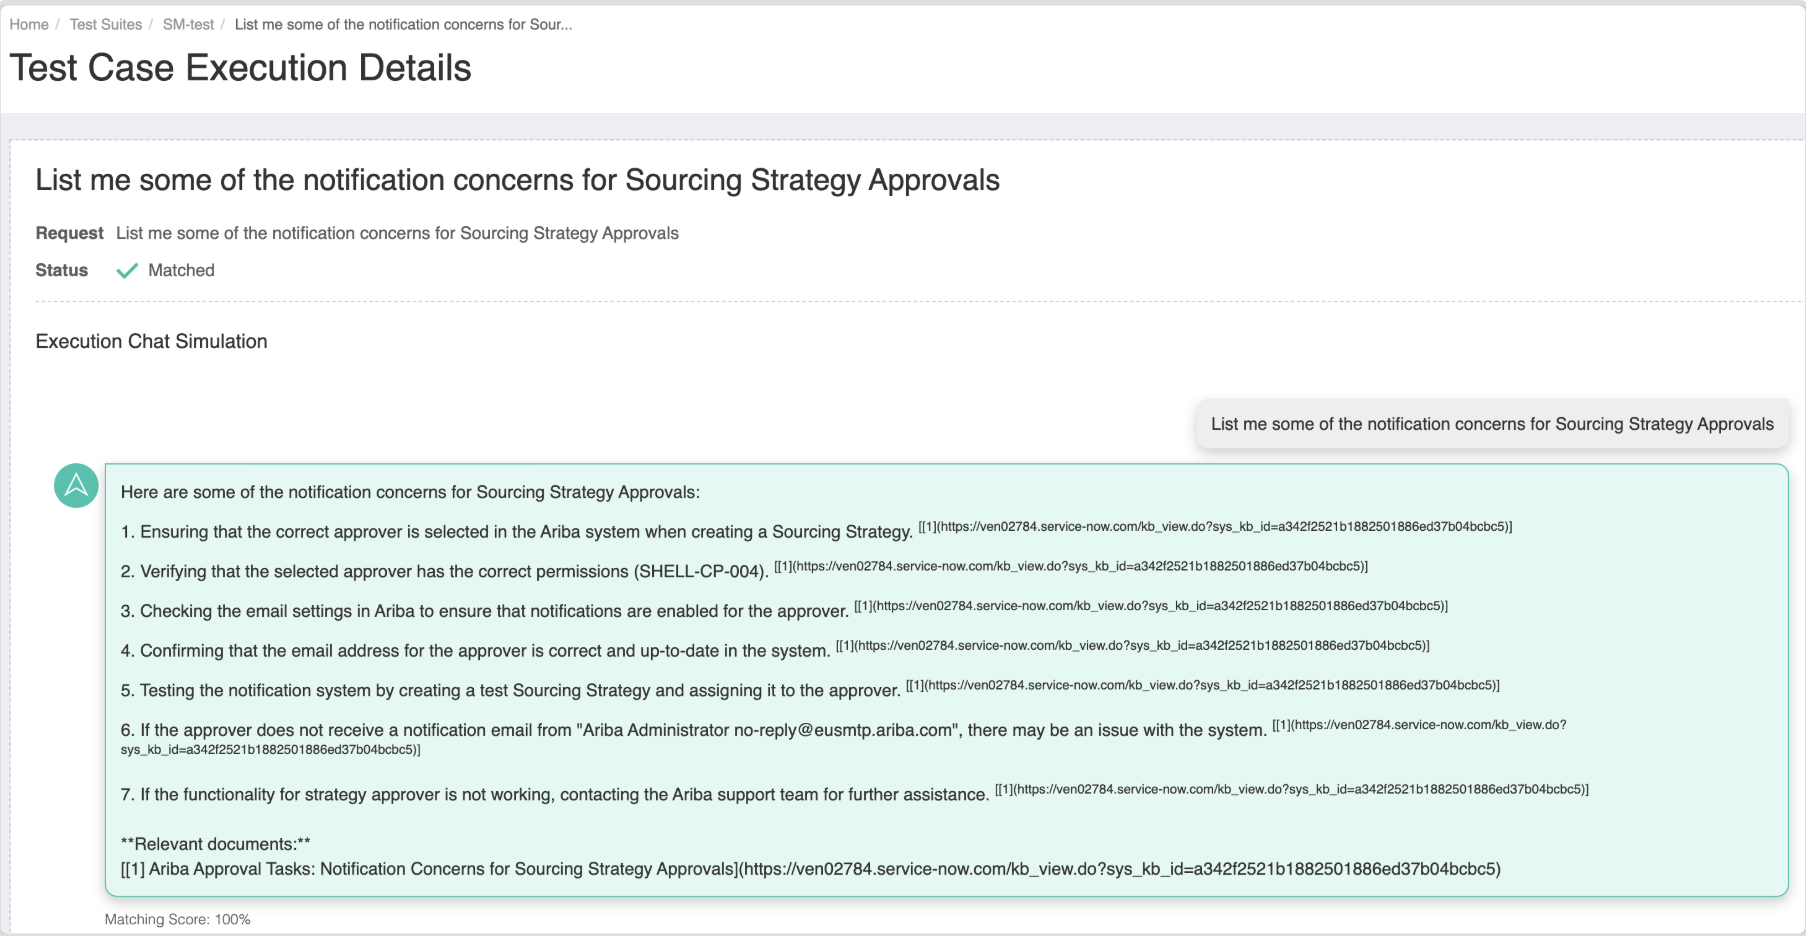Open citation link for test Sourcing Strategy item
1806x936 pixels.
point(1203,686)
